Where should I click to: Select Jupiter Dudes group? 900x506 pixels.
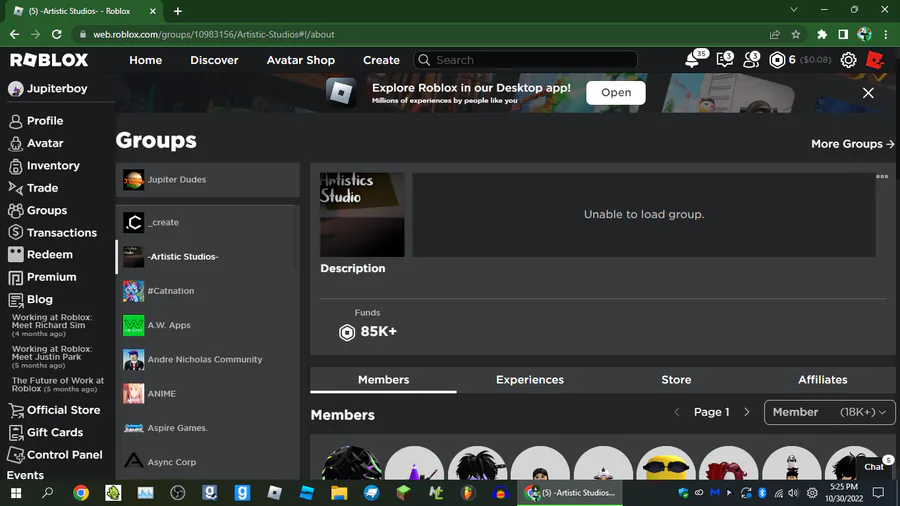[x=207, y=180]
